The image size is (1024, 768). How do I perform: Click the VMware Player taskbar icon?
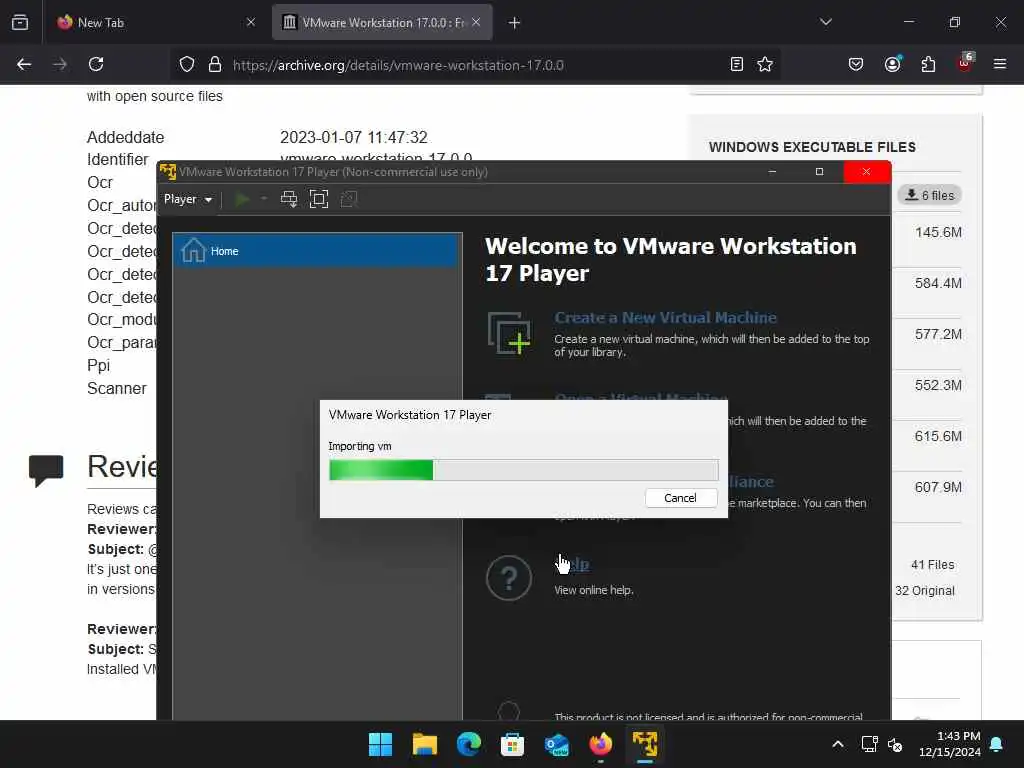[x=645, y=744]
